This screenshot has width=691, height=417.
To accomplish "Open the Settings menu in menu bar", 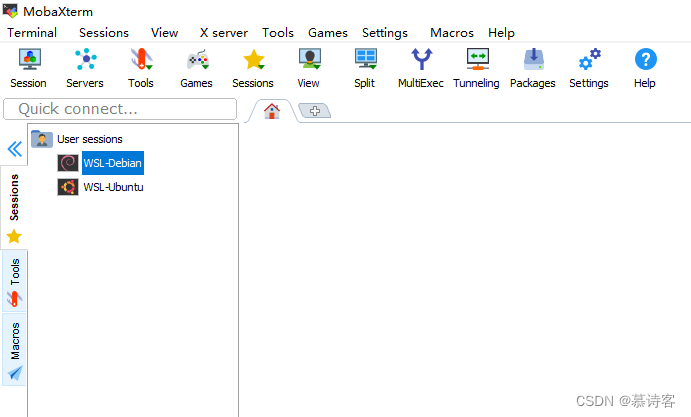I will pos(385,33).
